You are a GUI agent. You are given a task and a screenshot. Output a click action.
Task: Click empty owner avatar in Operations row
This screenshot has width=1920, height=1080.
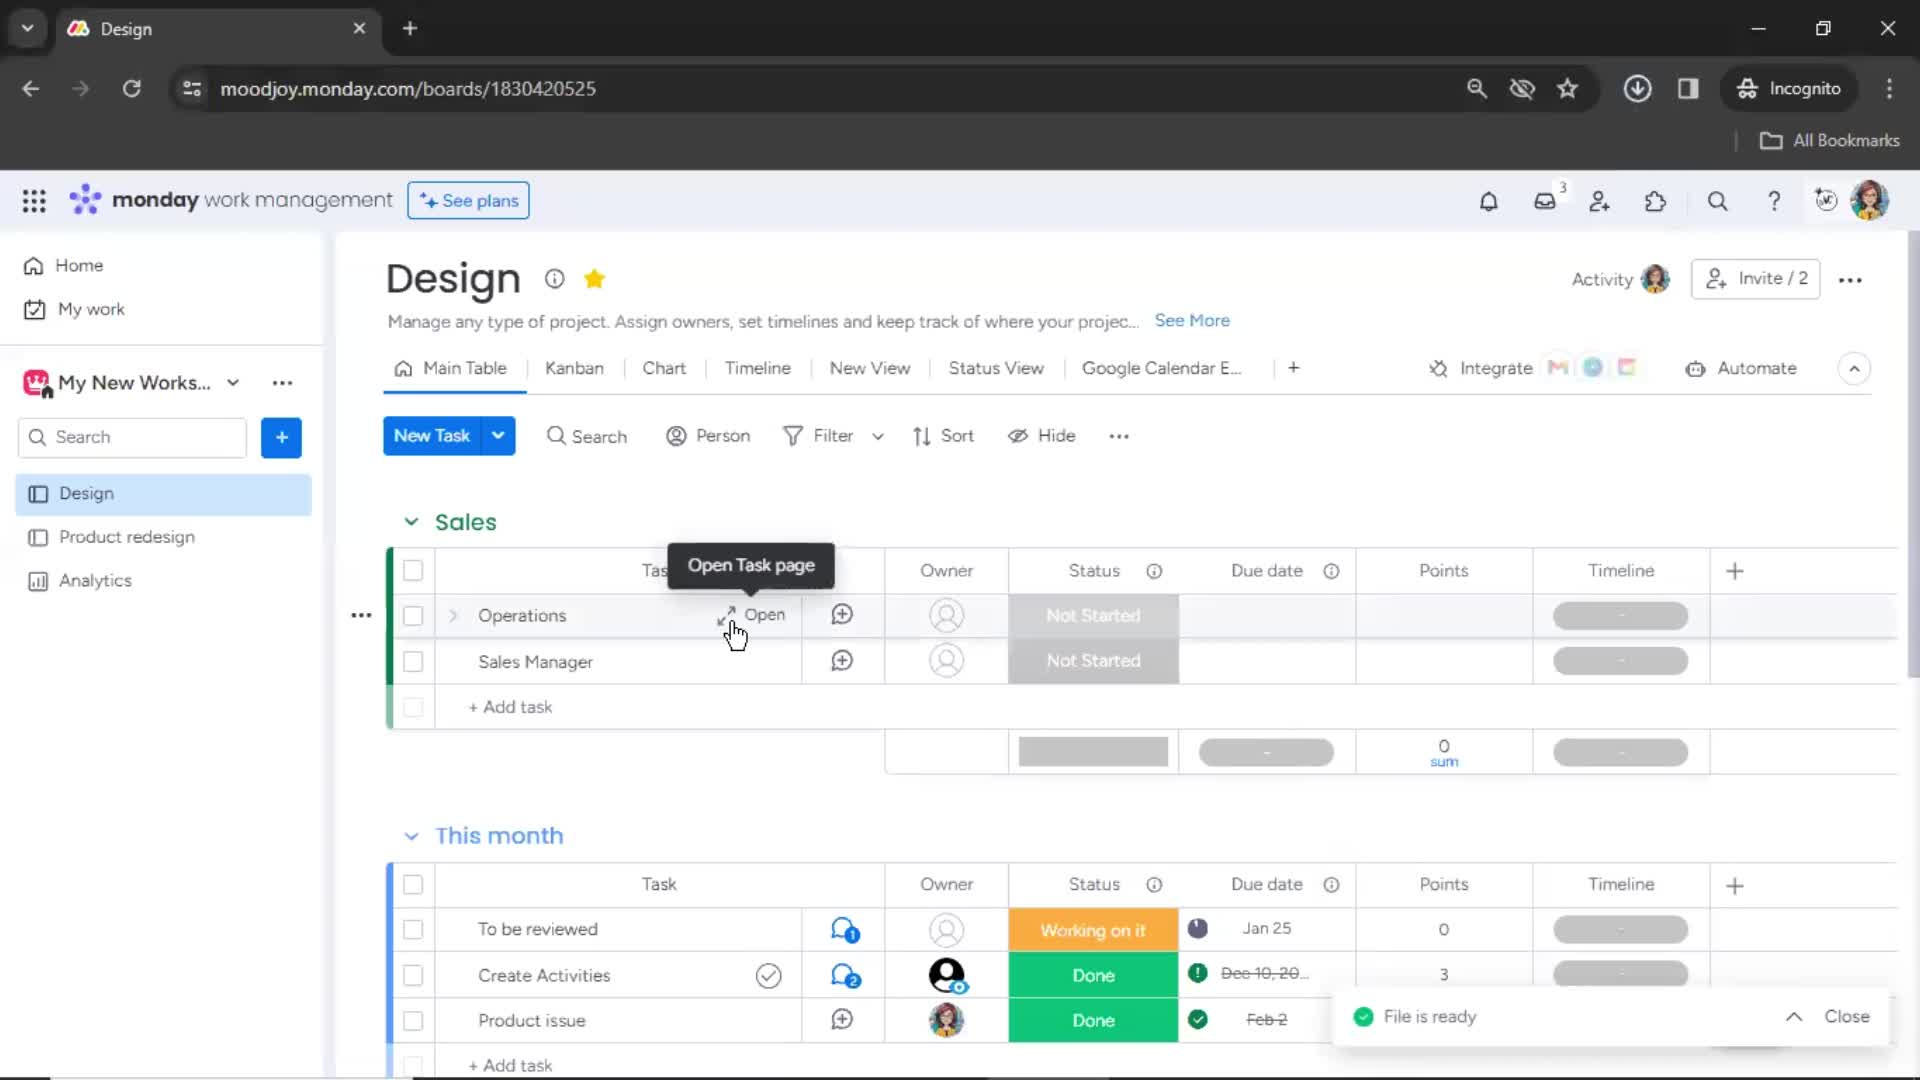click(946, 615)
